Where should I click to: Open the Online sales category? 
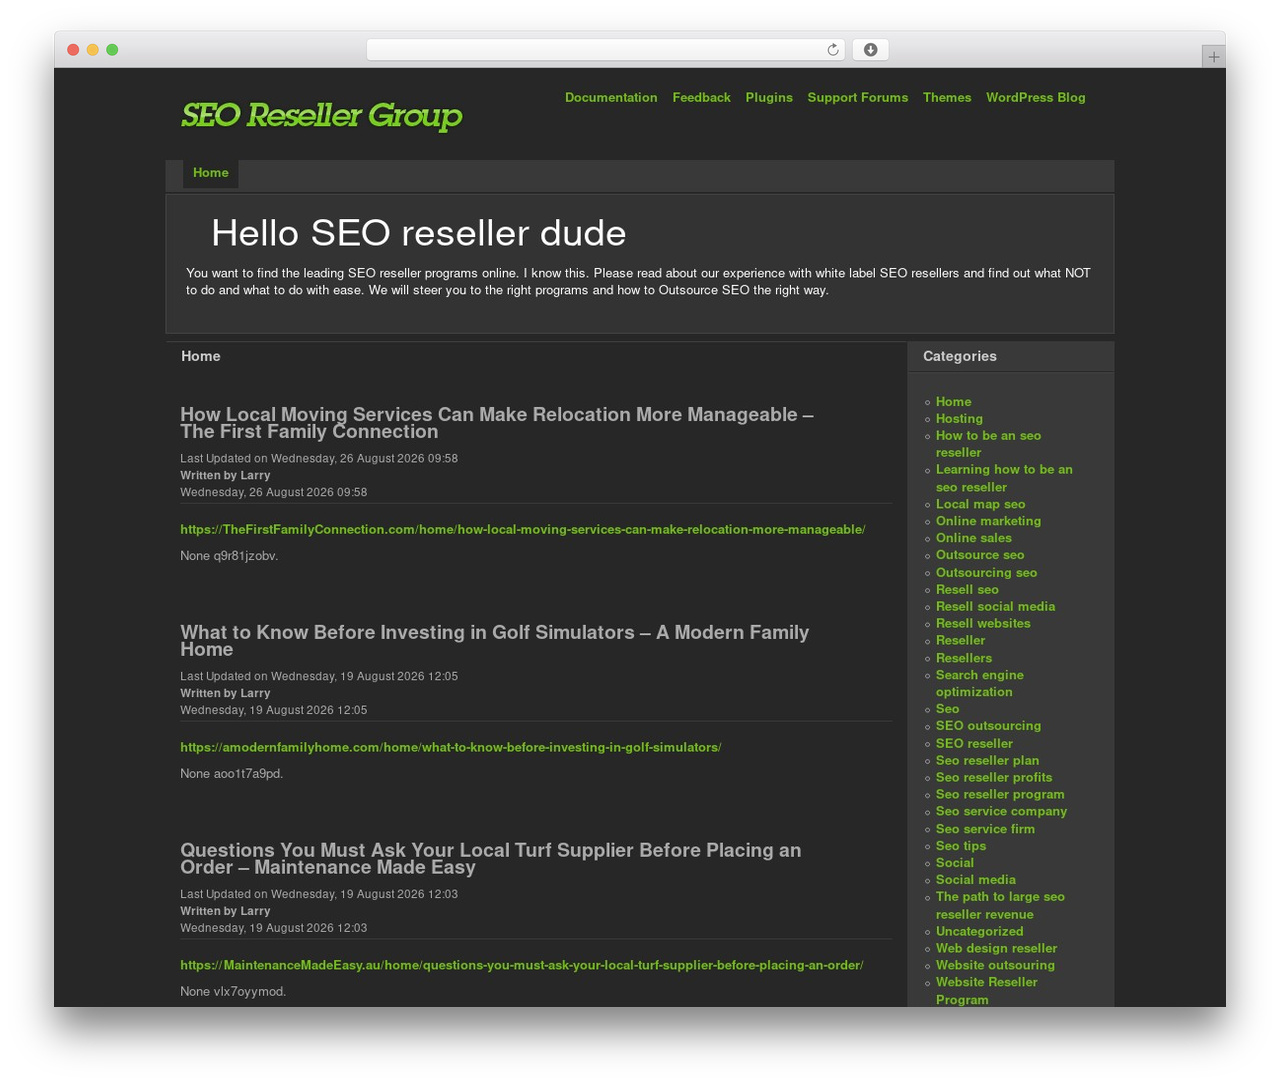(x=974, y=538)
